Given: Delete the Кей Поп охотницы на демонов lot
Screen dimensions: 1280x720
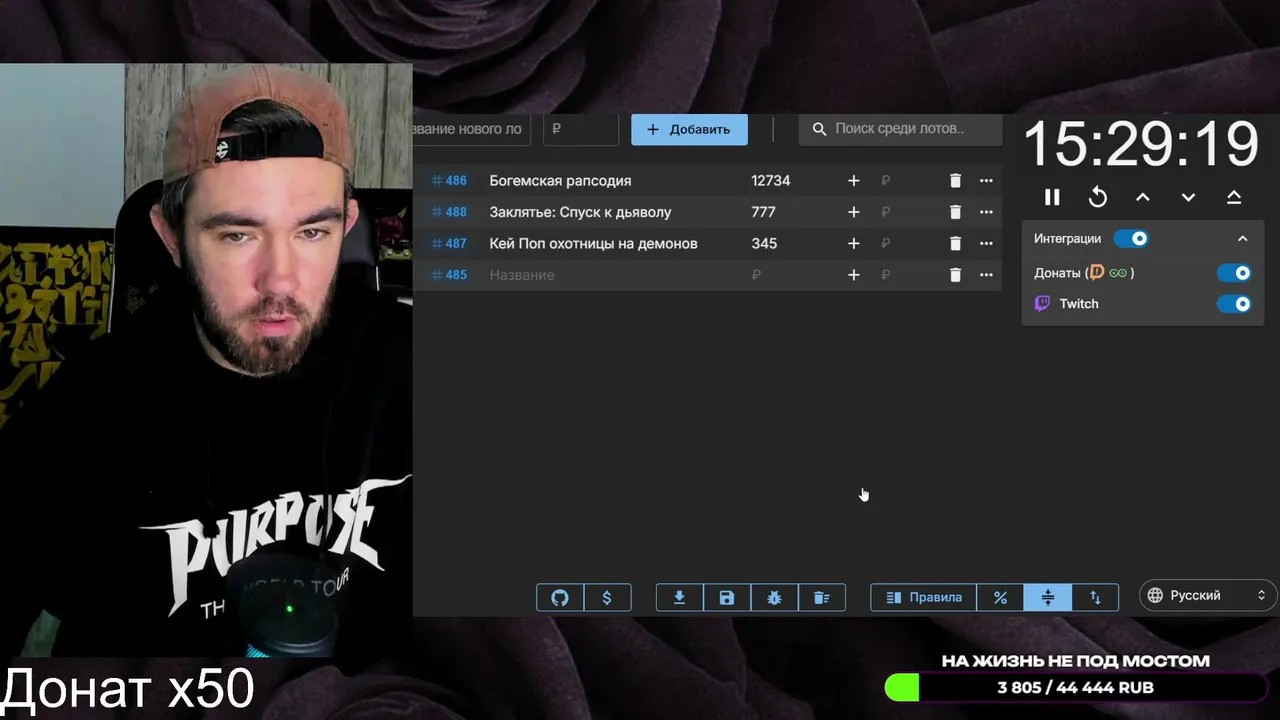Looking at the screenshot, I should tap(955, 243).
